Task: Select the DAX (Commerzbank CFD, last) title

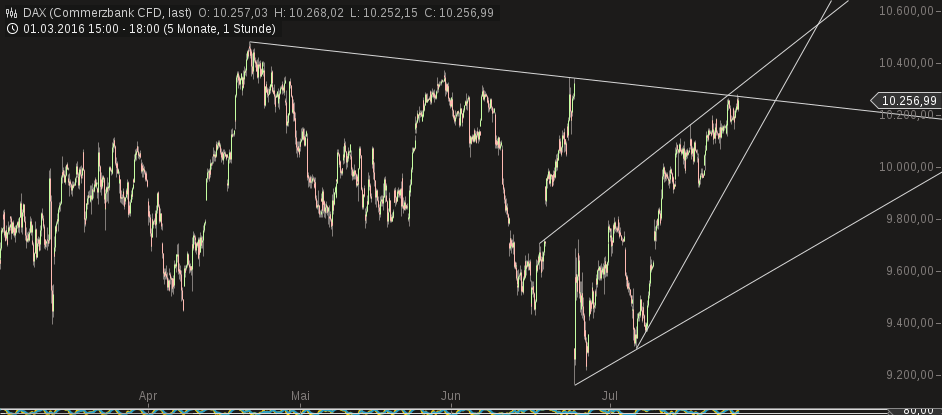Action: (108, 13)
